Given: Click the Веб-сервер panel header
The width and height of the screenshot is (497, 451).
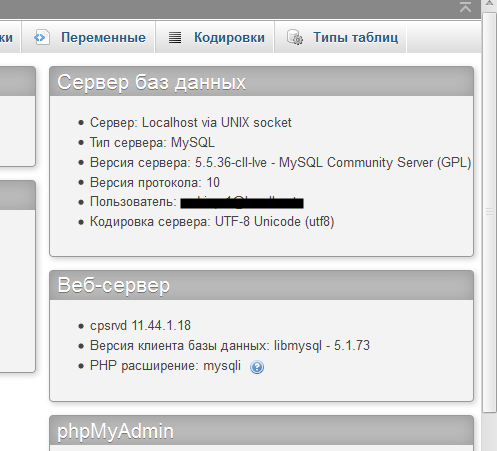Looking at the screenshot, I should tap(261, 285).
